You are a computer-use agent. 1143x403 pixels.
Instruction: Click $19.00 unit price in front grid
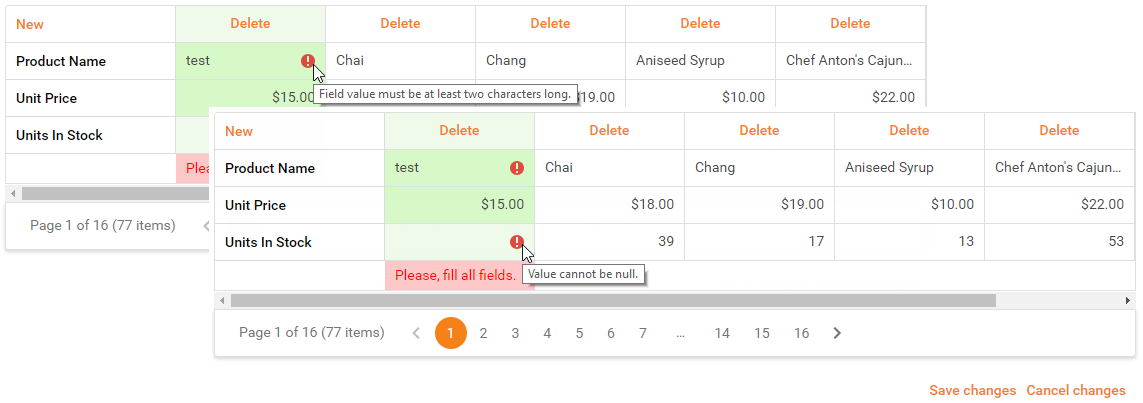click(x=760, y=205)
